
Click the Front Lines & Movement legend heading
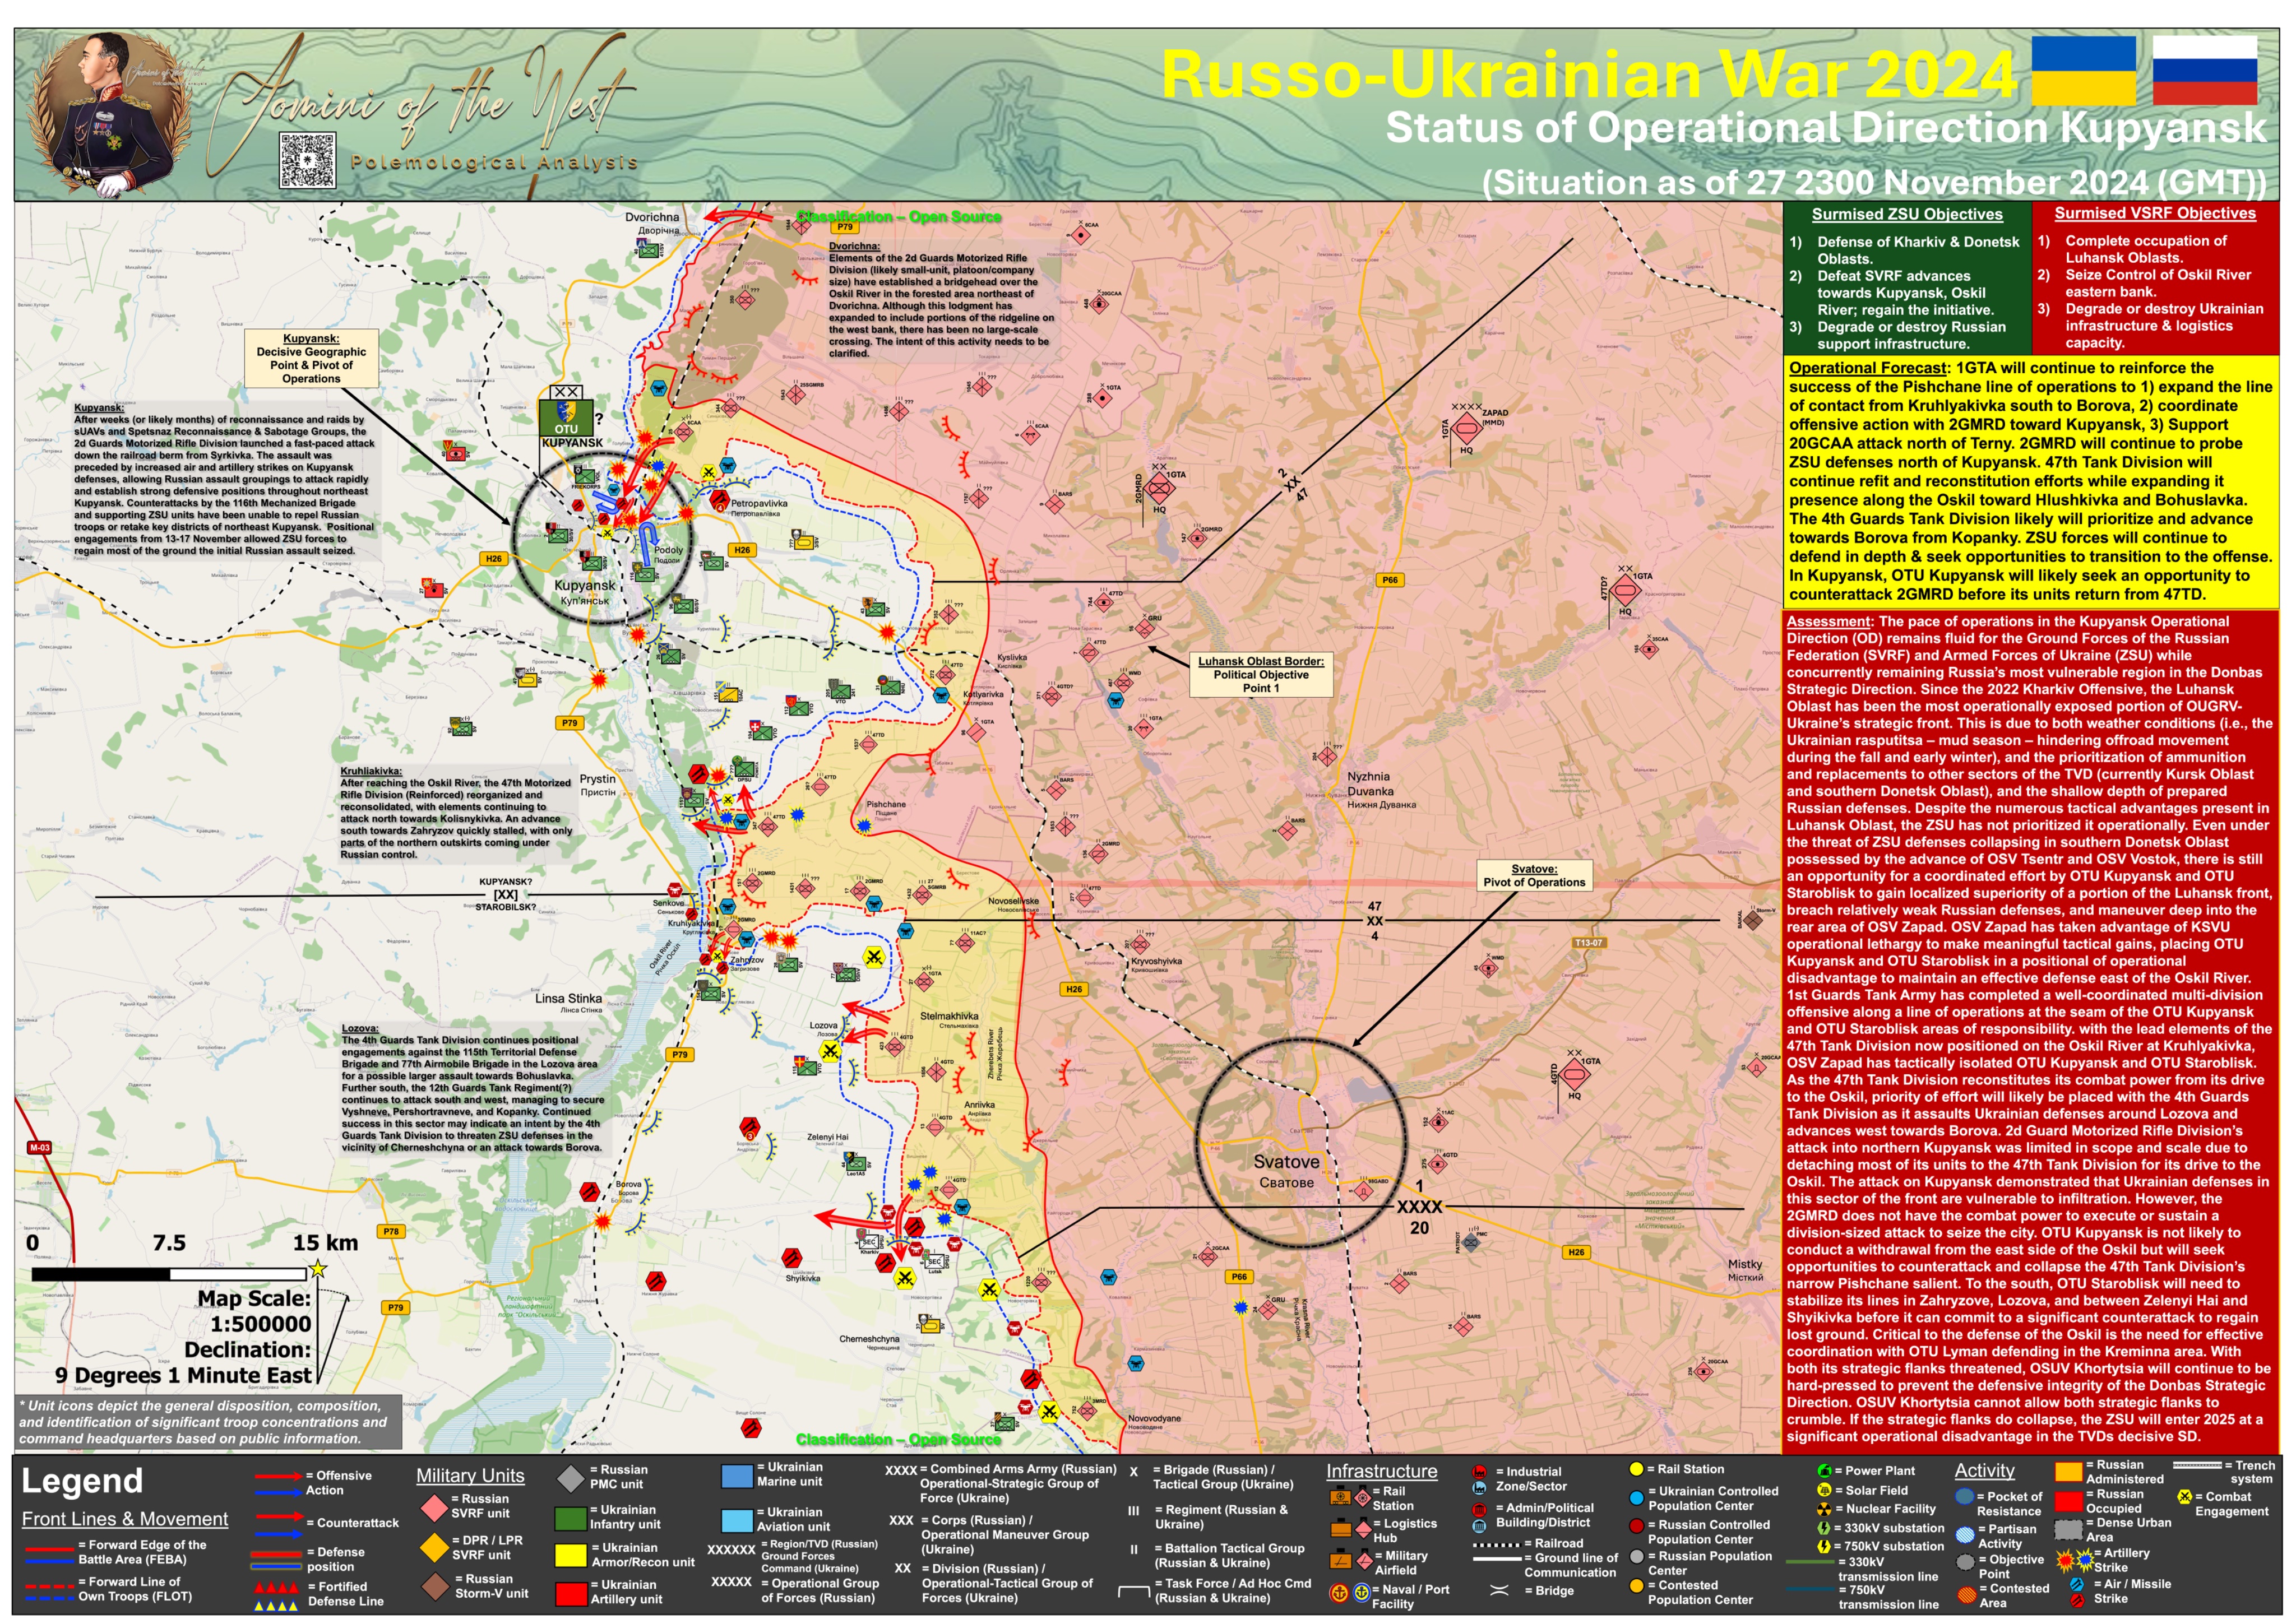125,1519
